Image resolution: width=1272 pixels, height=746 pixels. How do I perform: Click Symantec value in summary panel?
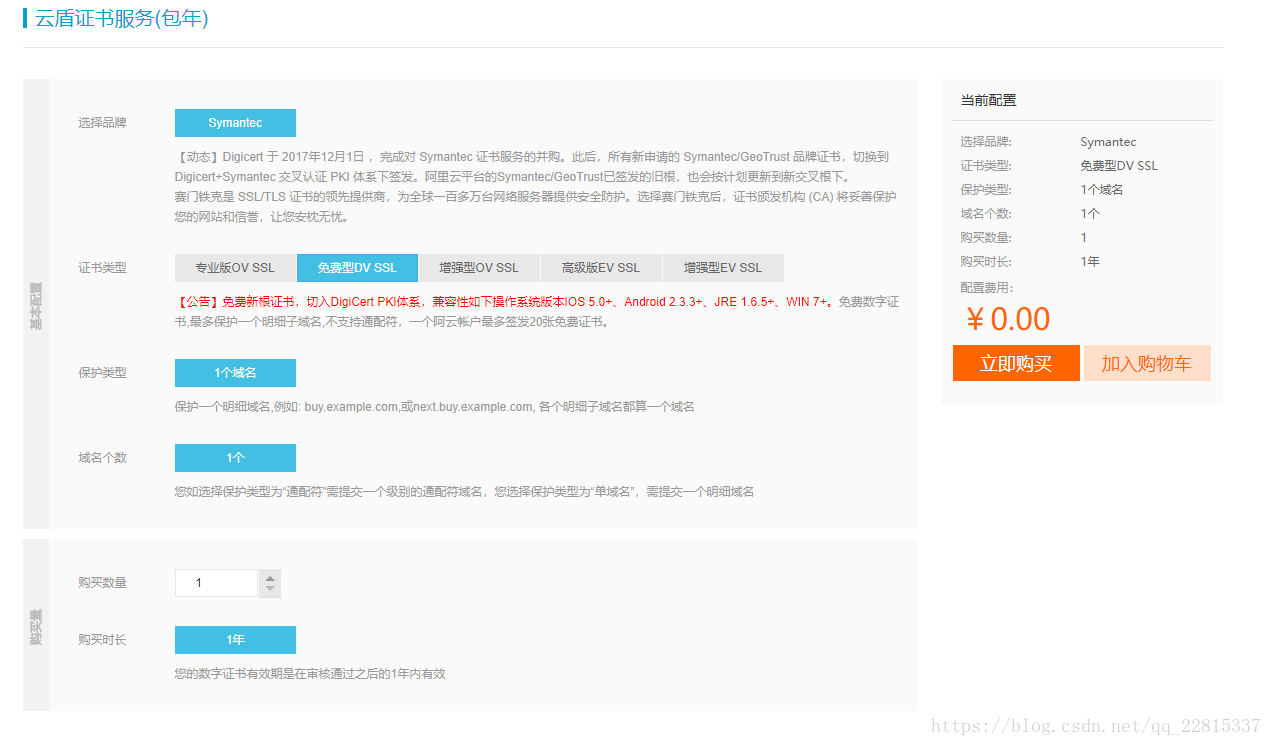click(x=1108, y=142)
